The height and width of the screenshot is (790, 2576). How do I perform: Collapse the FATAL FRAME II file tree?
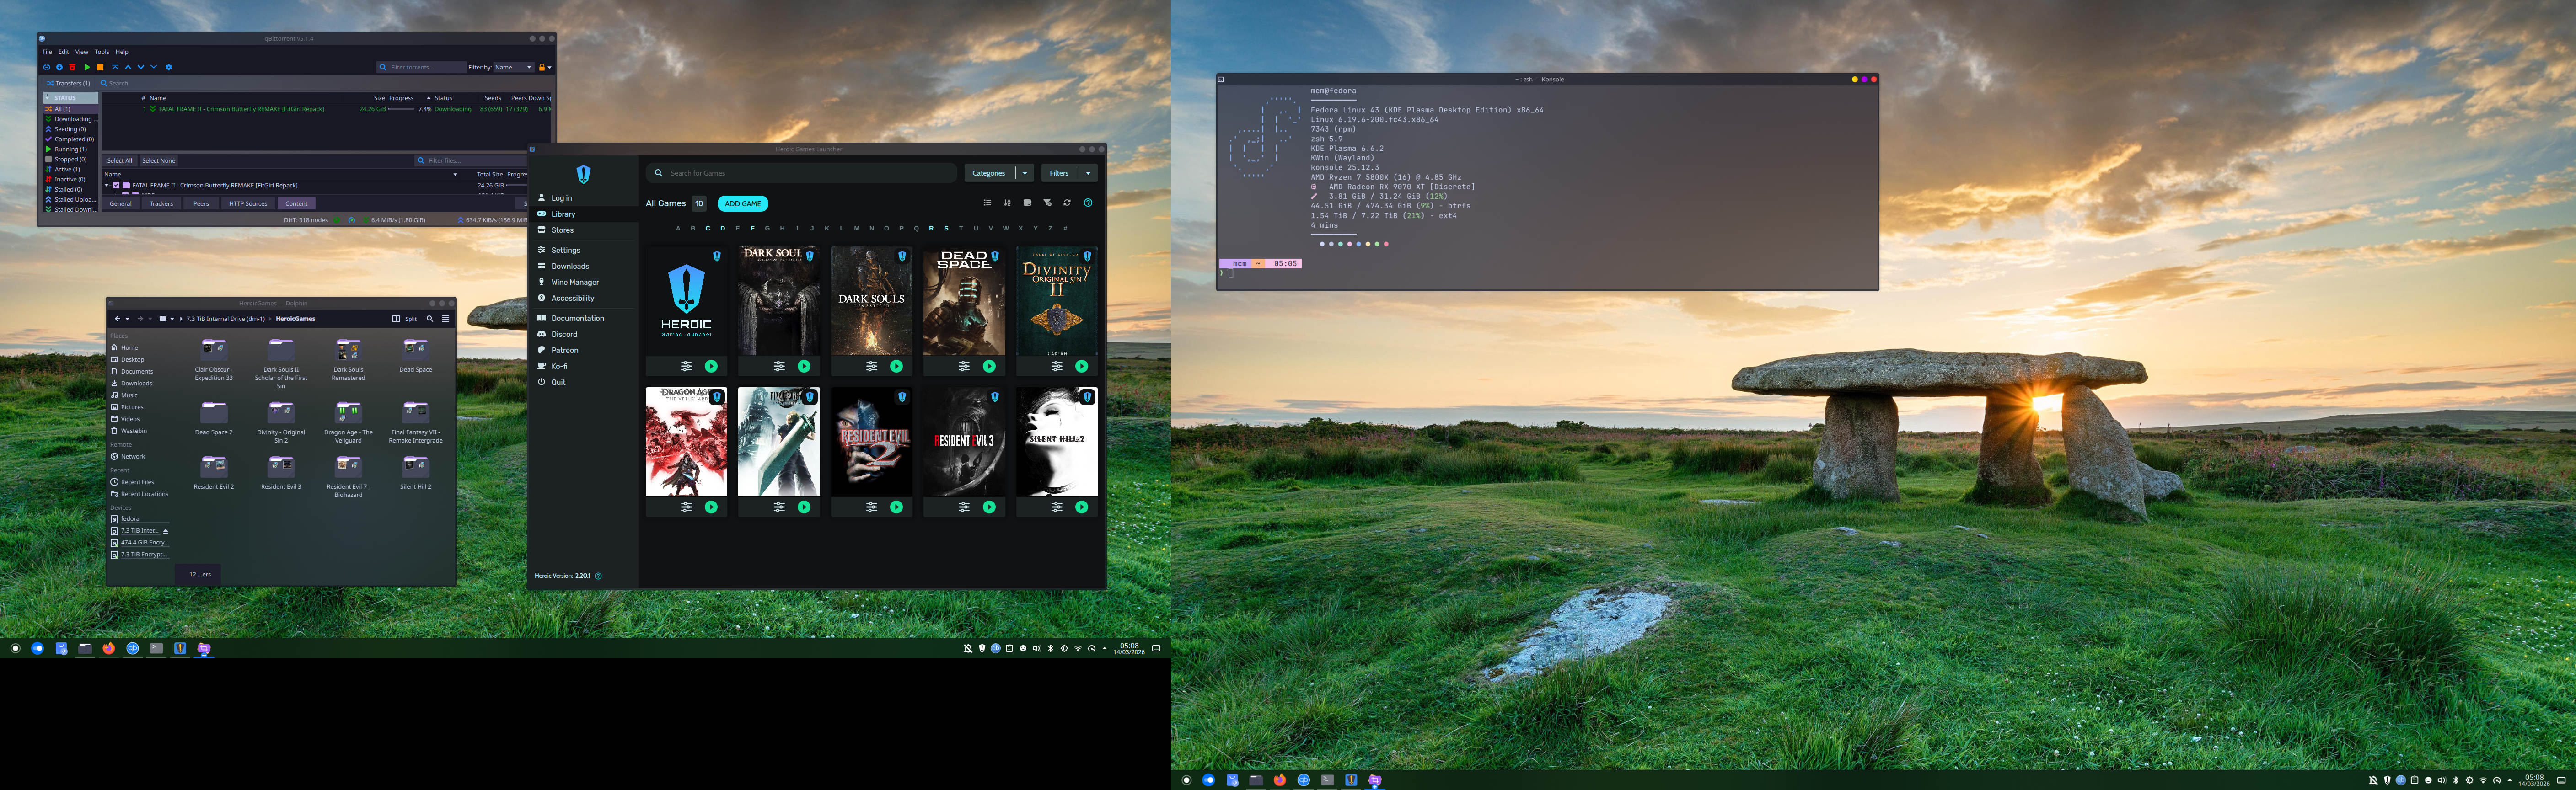107,185
